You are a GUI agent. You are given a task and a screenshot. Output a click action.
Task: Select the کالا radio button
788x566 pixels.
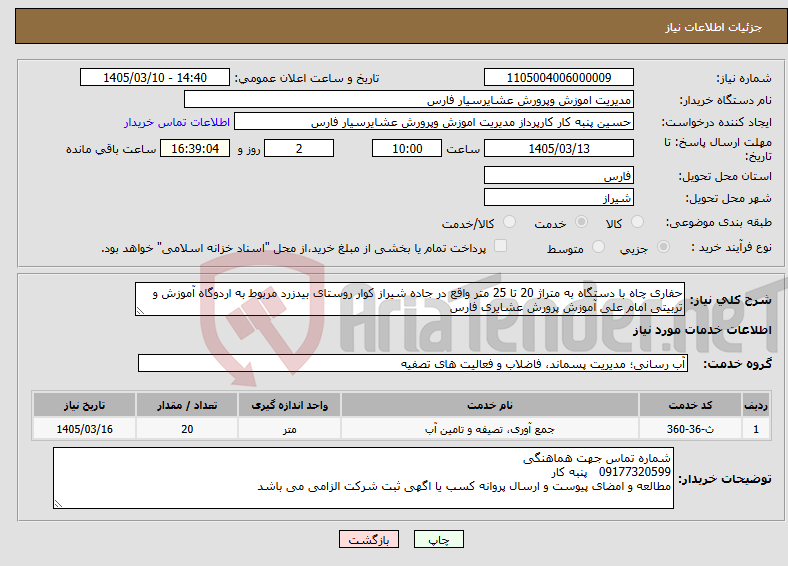tap(637, 222)
